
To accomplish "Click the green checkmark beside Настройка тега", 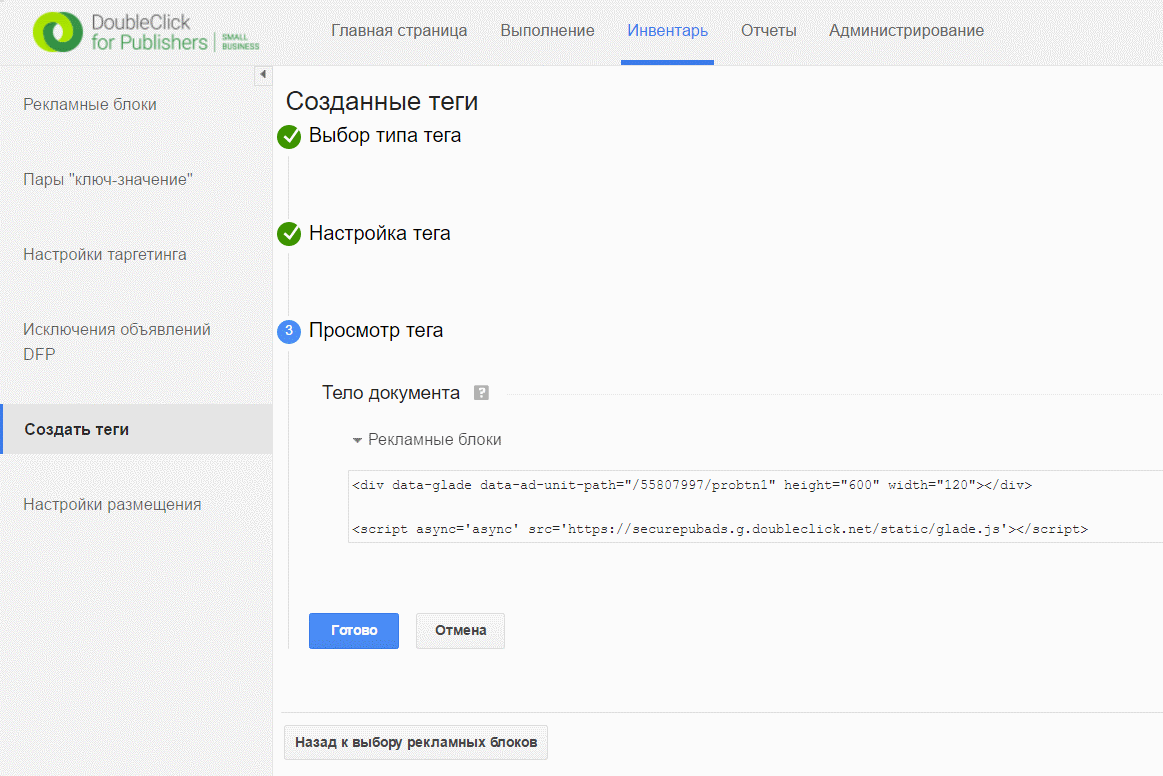I will coord(289,234).
